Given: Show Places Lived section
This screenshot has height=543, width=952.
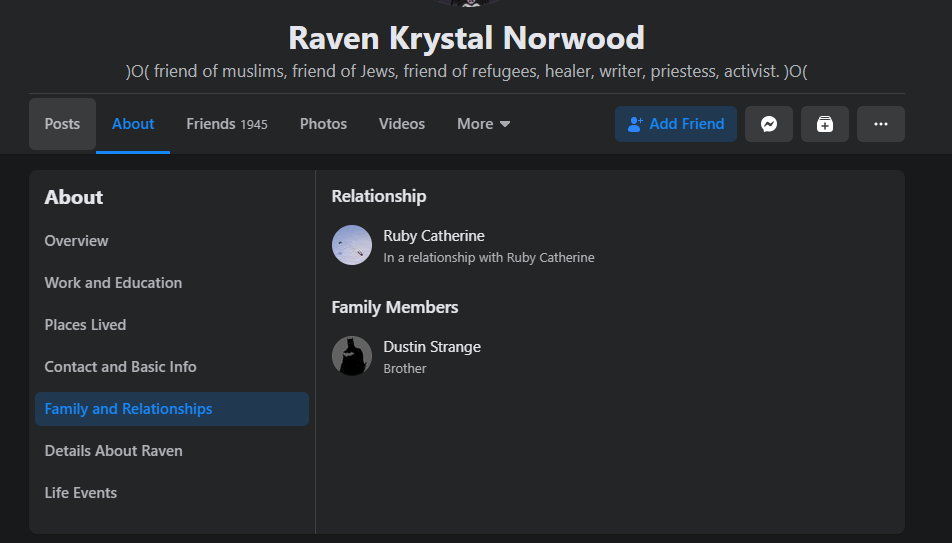Looking at the screenshot, I should (85, 325).
